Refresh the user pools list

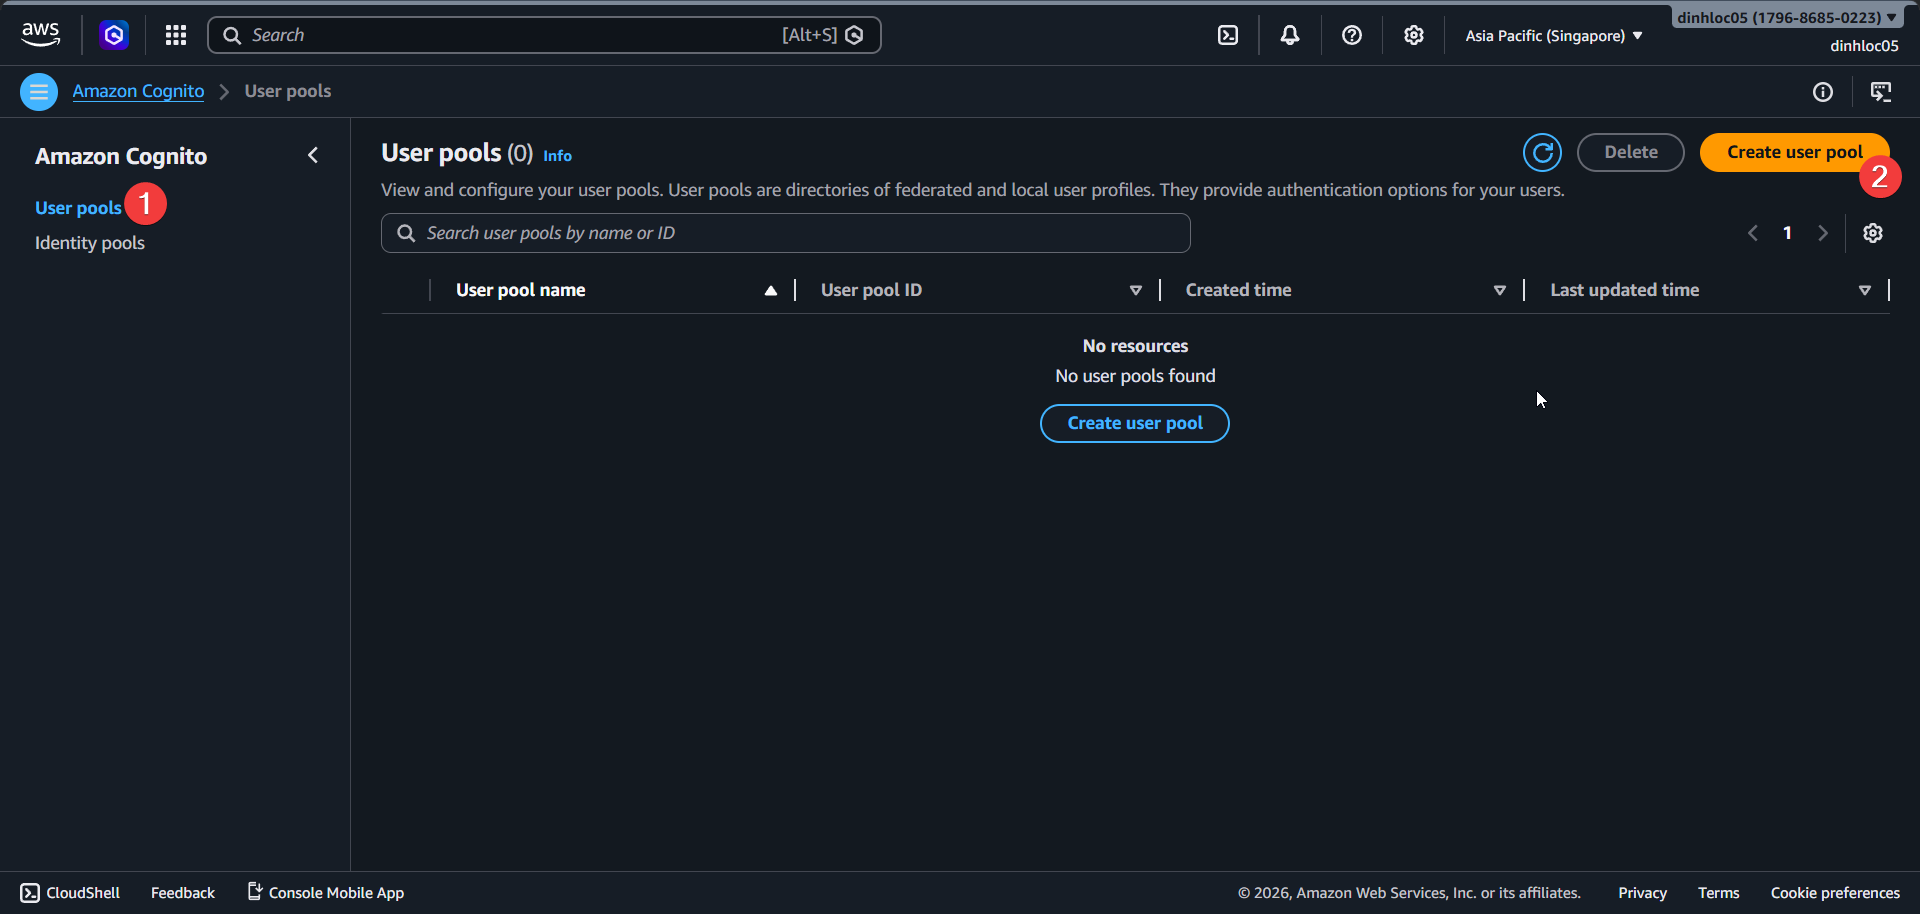(x=1542, y=152)
